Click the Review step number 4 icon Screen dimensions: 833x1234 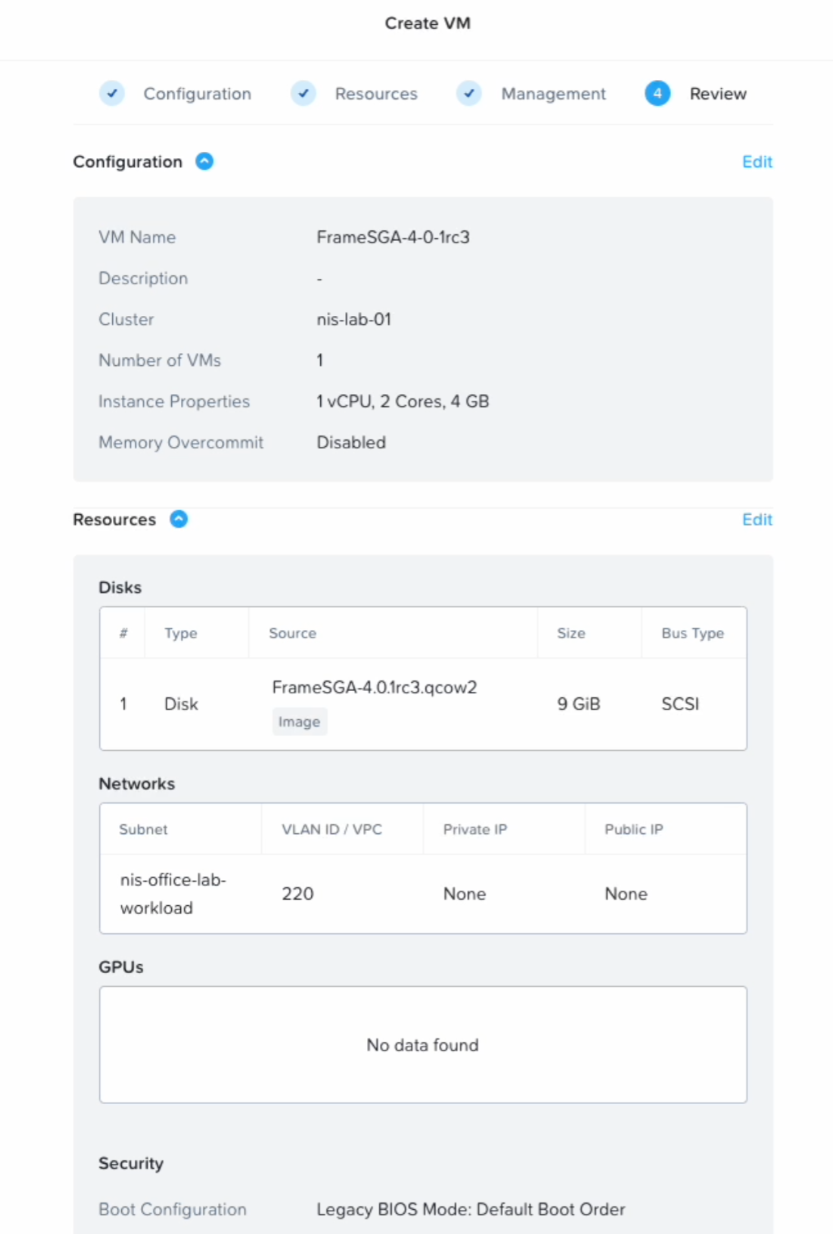657,93
